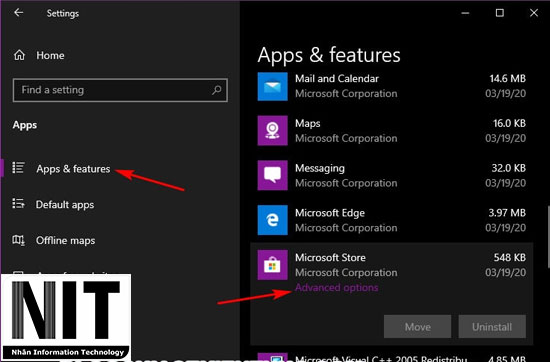Click the Apps & features page heading
Image resolution: width=550 pixels, height=362 pixels.
pos(329,55)
